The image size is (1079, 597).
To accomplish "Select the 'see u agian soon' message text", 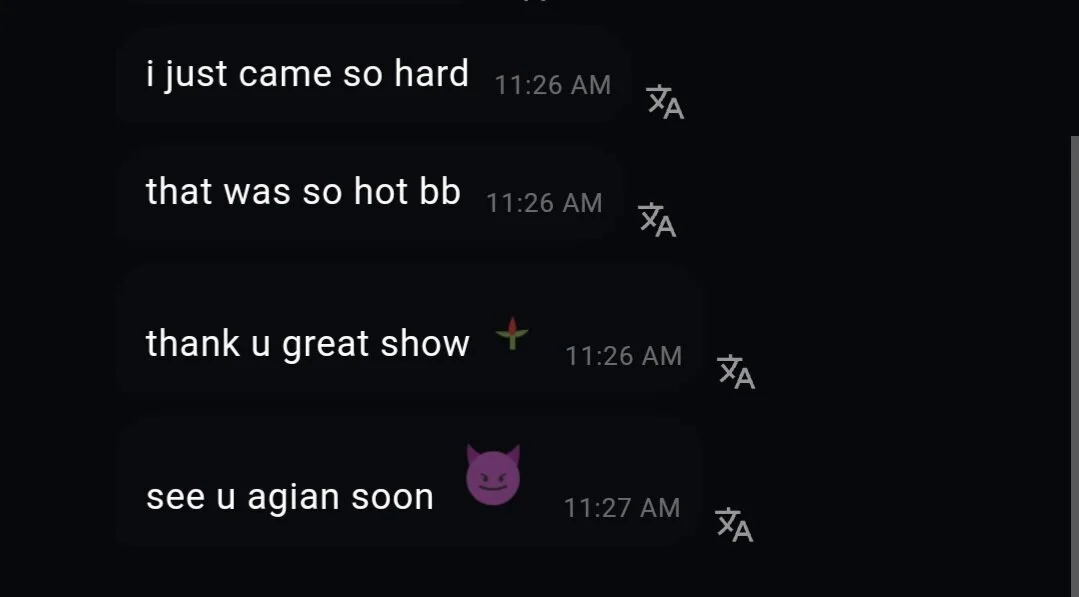I will [290, 497].
